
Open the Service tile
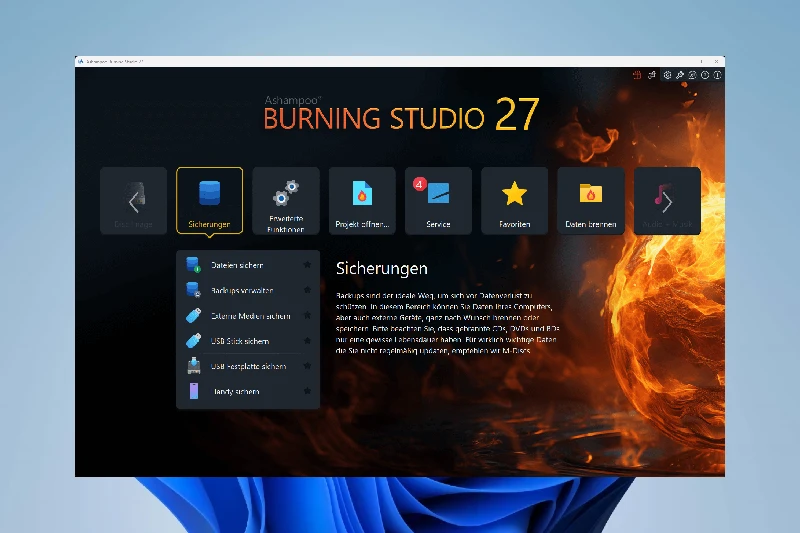pos(438,200)
